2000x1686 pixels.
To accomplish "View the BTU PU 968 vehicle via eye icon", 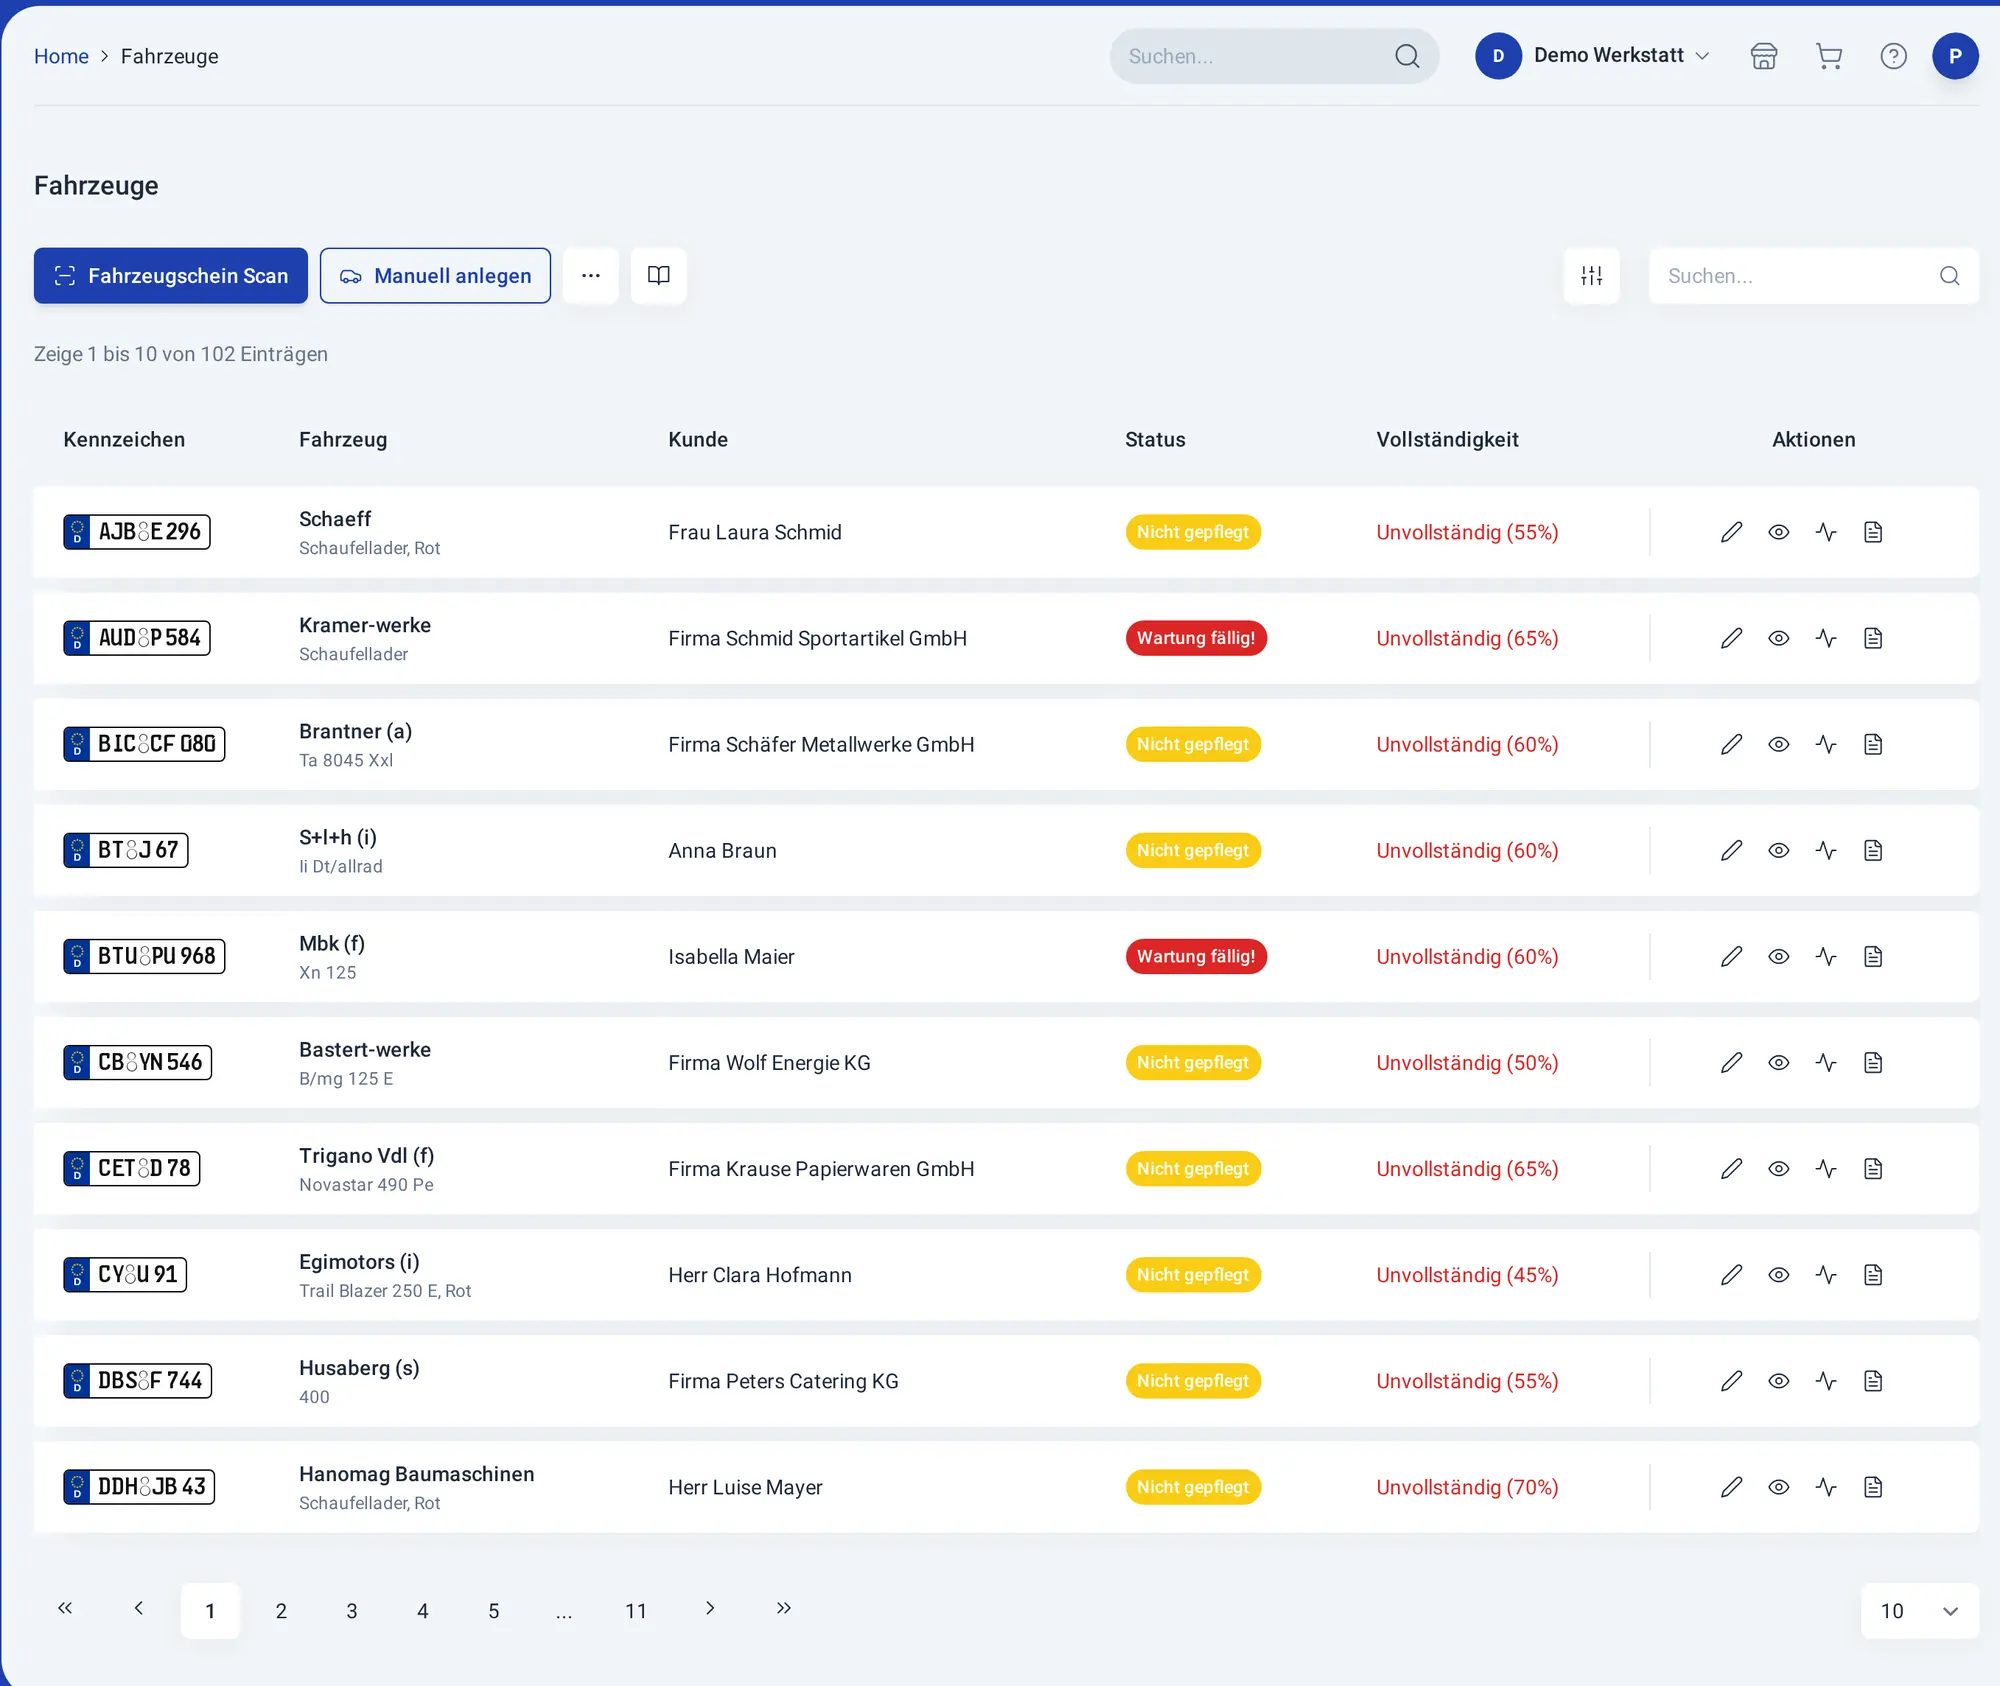I will [x=1779, y=956].
